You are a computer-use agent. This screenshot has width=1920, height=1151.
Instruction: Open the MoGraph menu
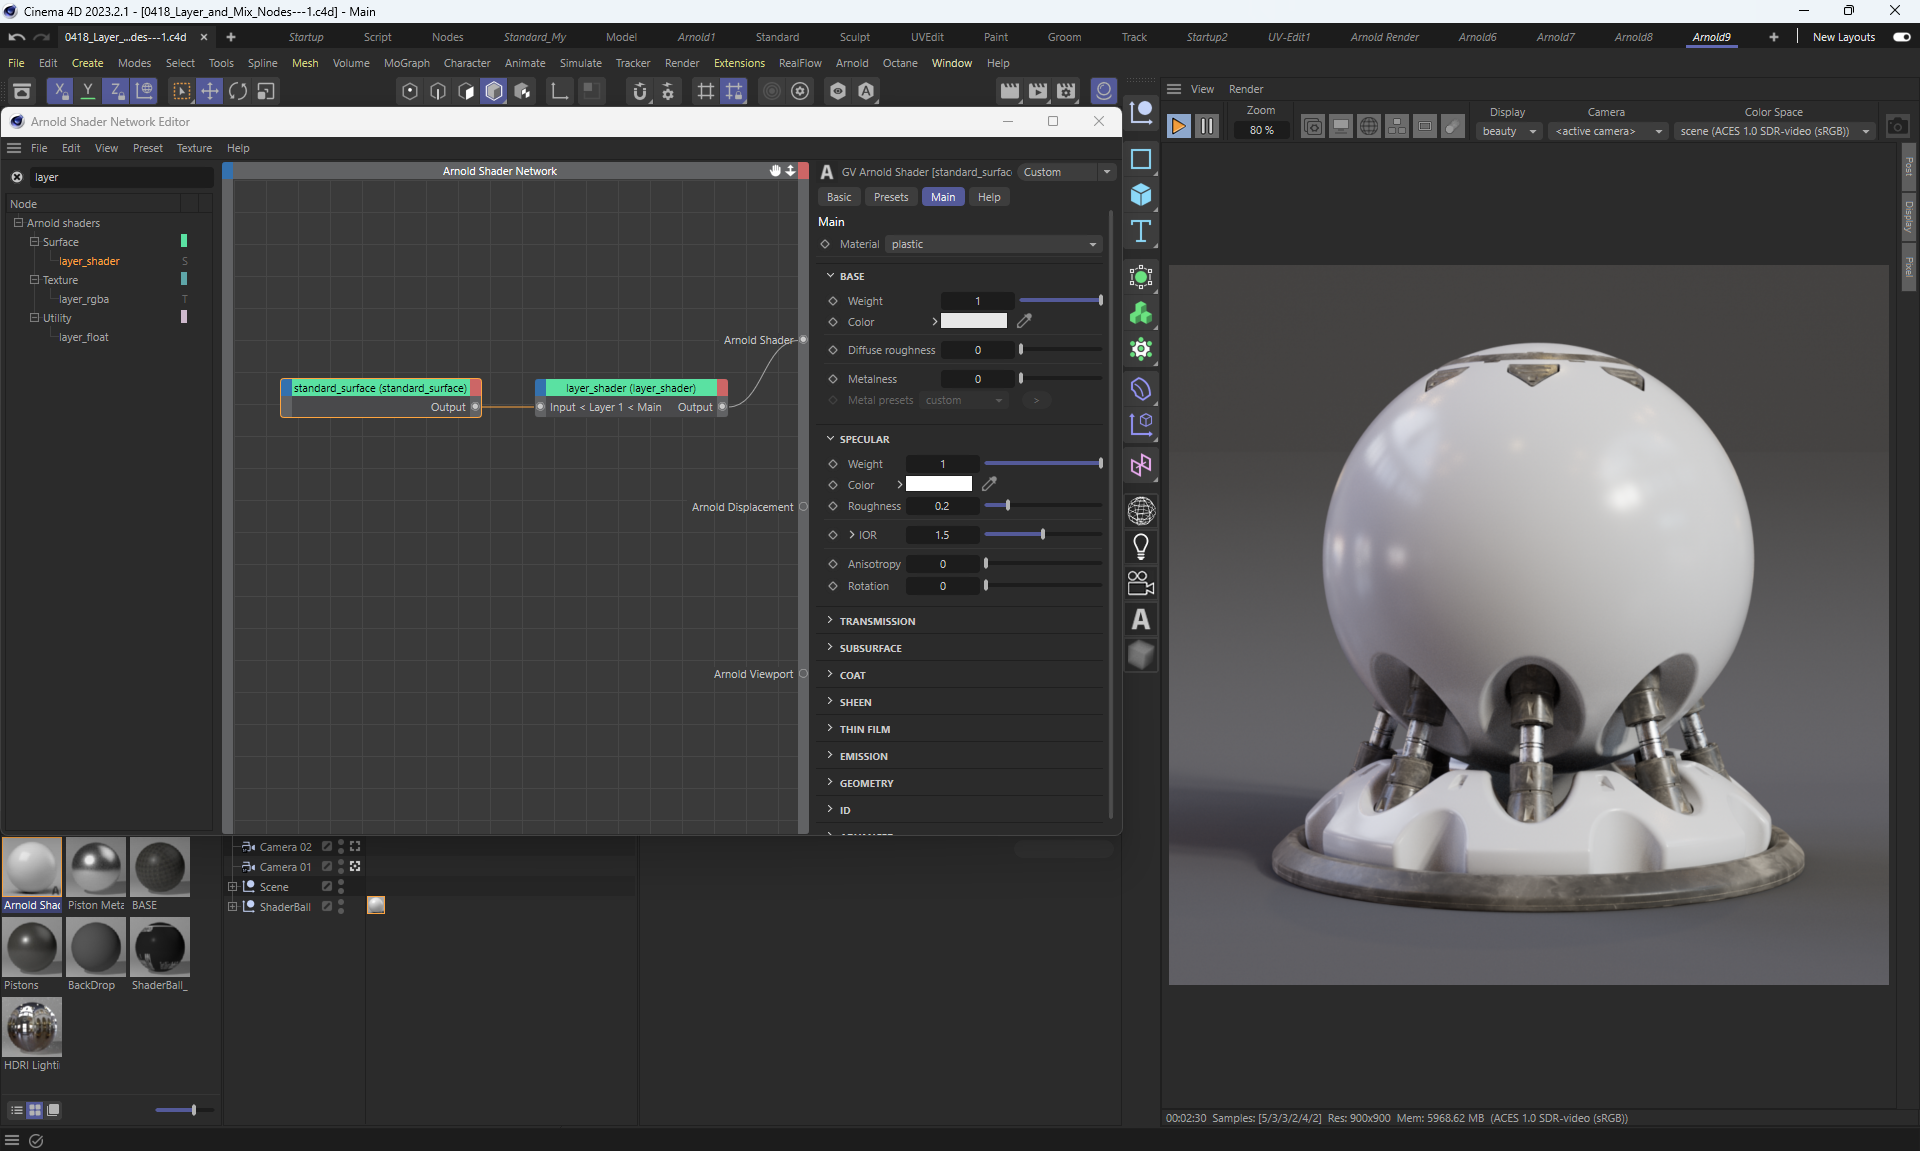[406, 63]
